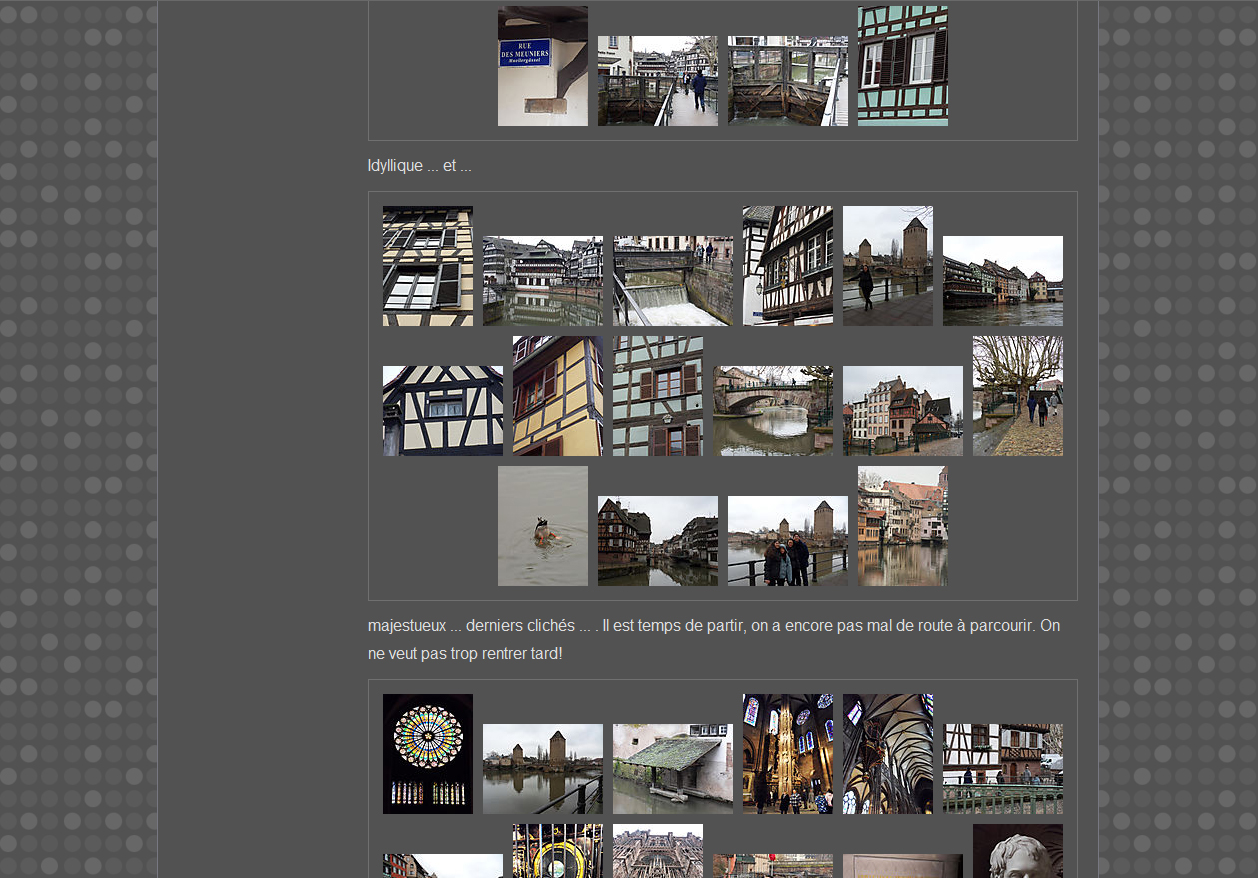Select the astronomical clock thumbnail

tap(557, 851)
